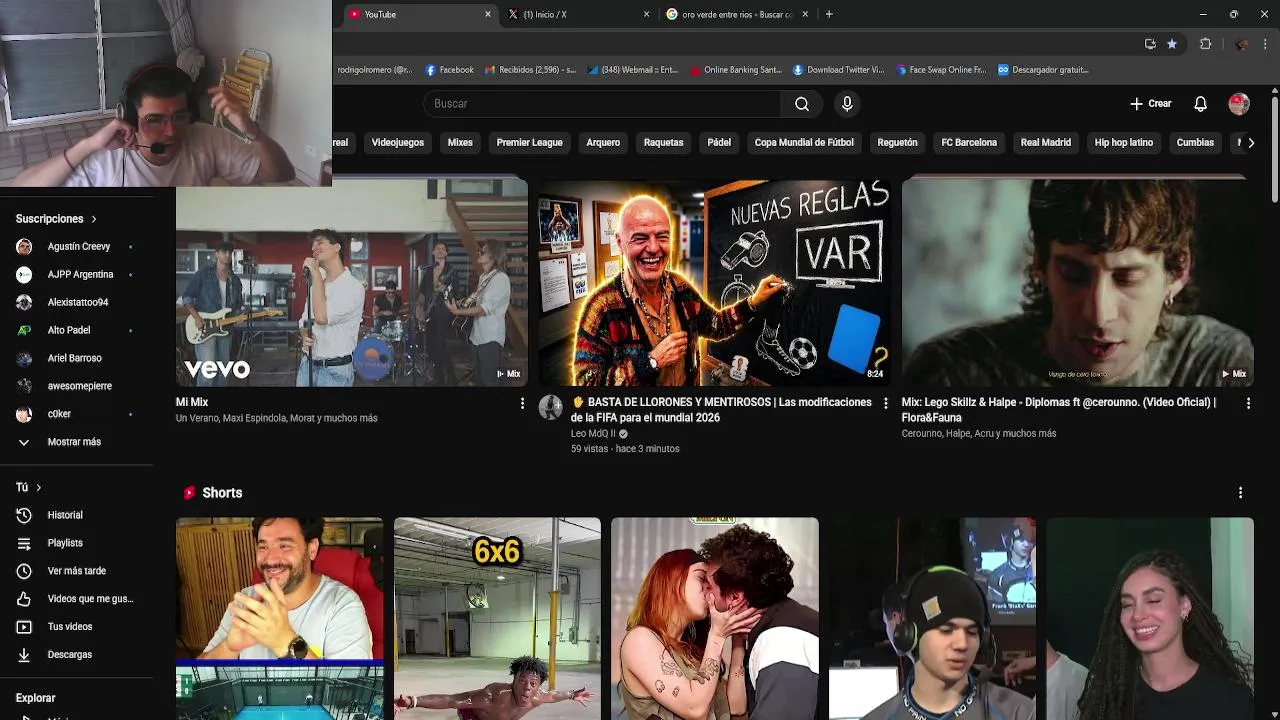Viewport: 1280px width, 720px height.
Task: Select the Cumbias filter chip
Action: tap(1195, 143)
